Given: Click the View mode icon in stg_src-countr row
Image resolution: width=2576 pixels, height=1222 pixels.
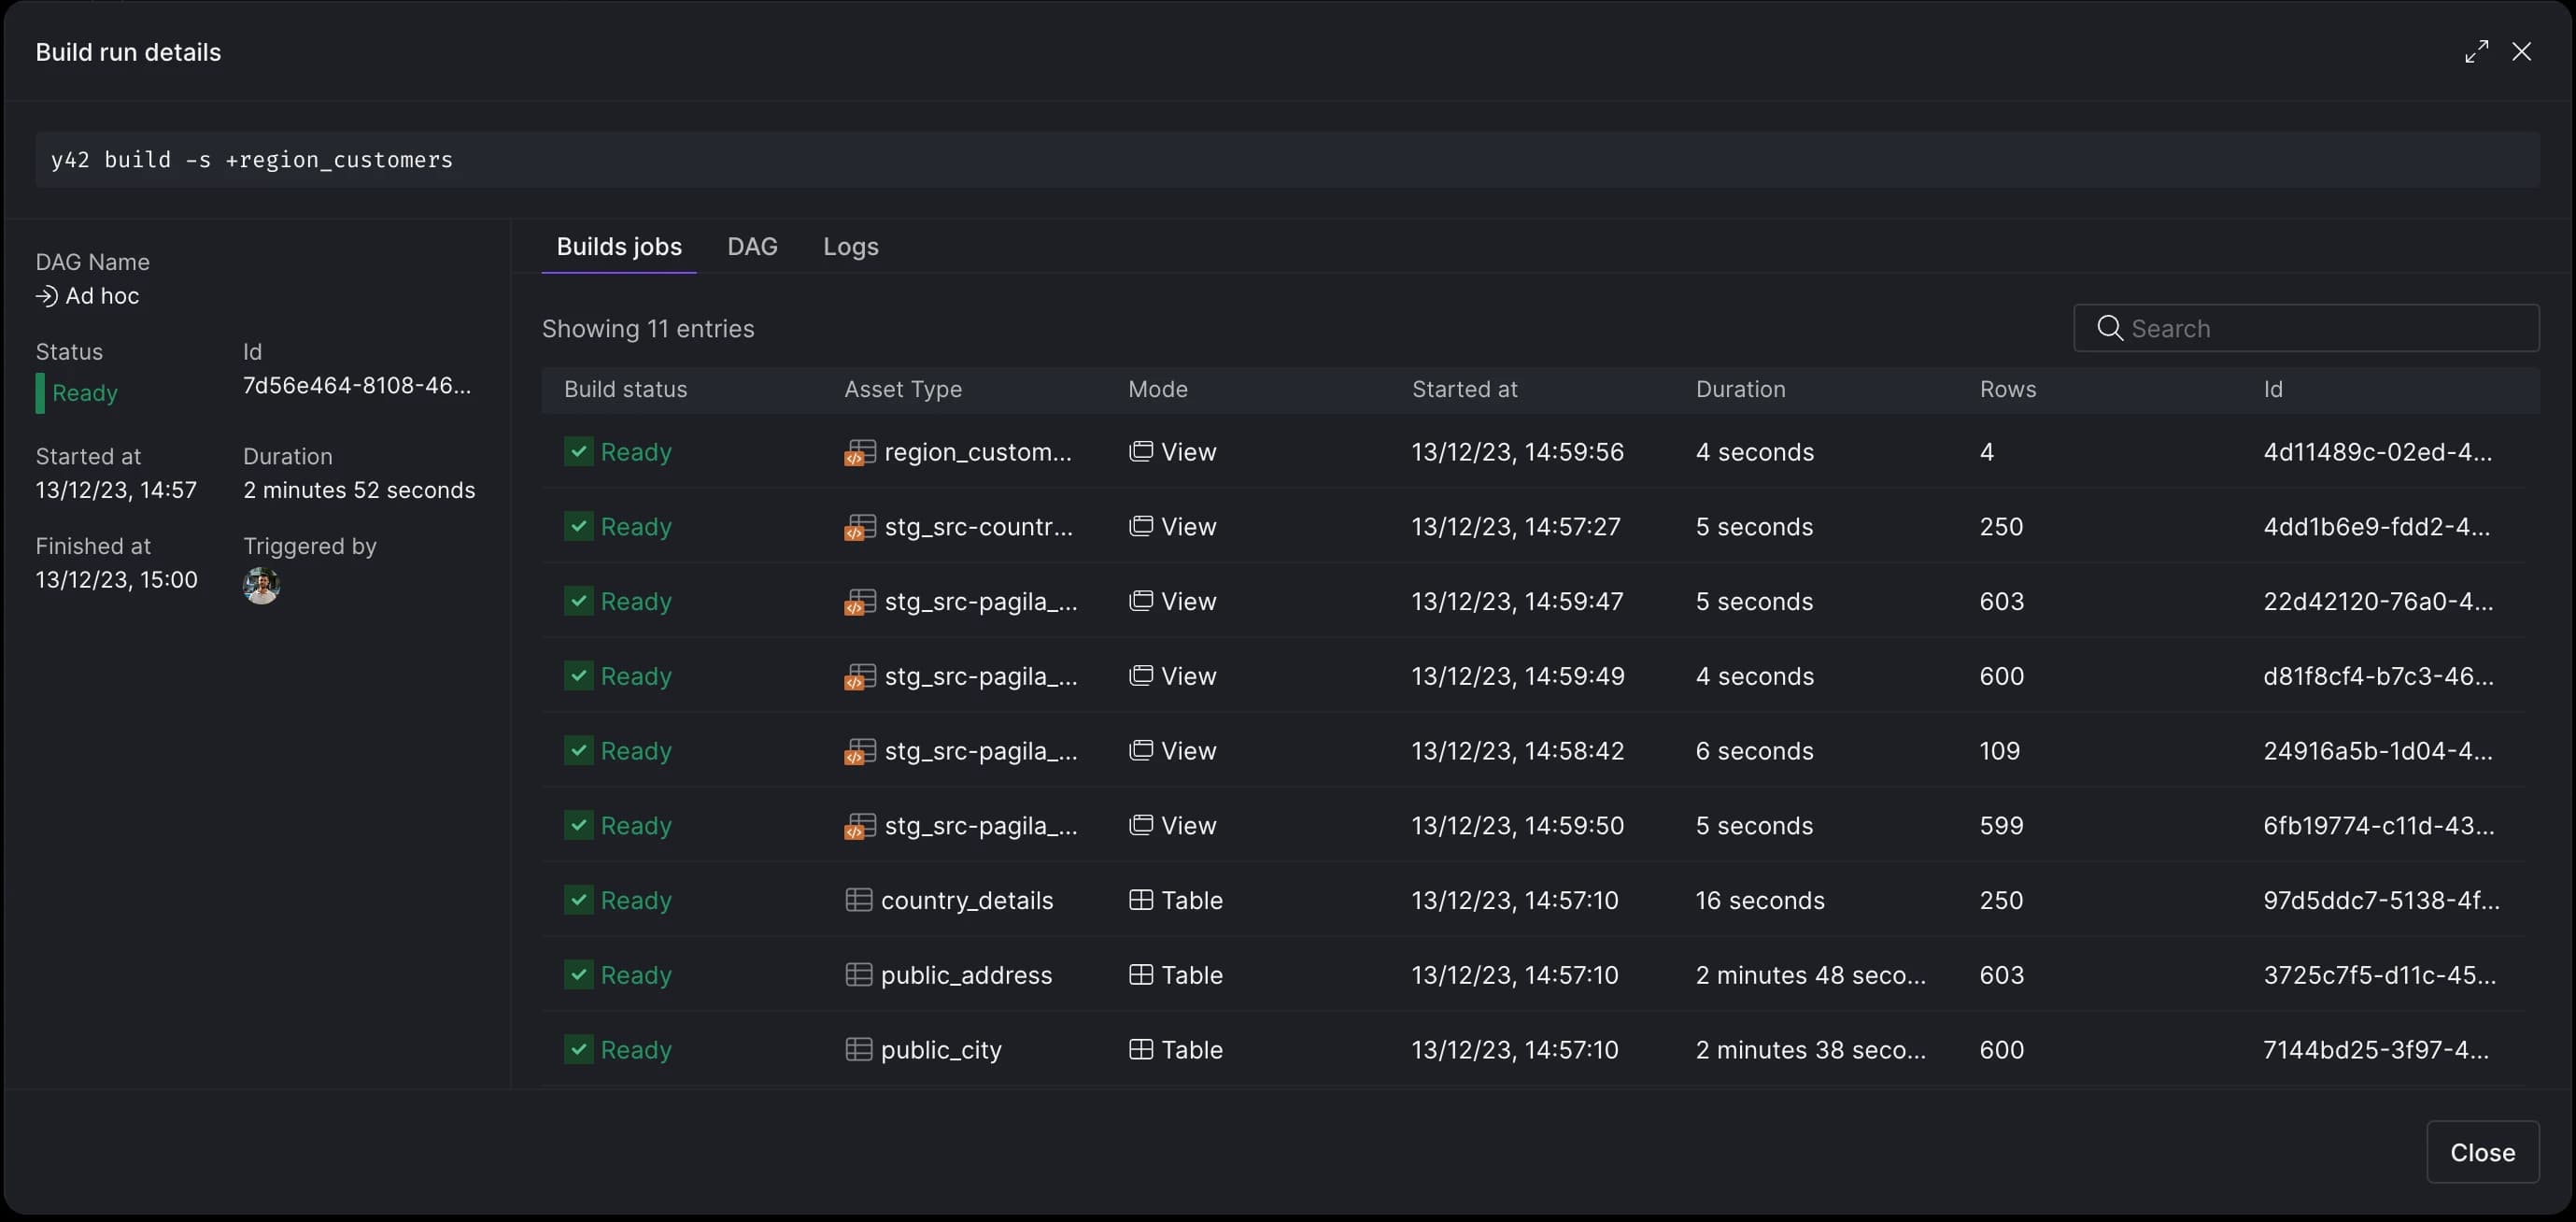Looking at the screenshot, I should pos(1140,526).
